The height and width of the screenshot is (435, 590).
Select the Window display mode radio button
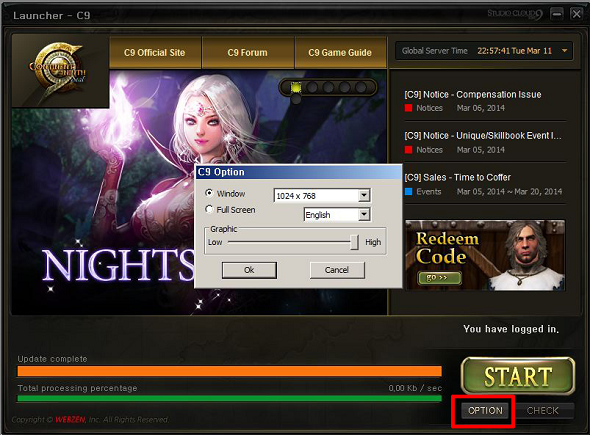209,193
